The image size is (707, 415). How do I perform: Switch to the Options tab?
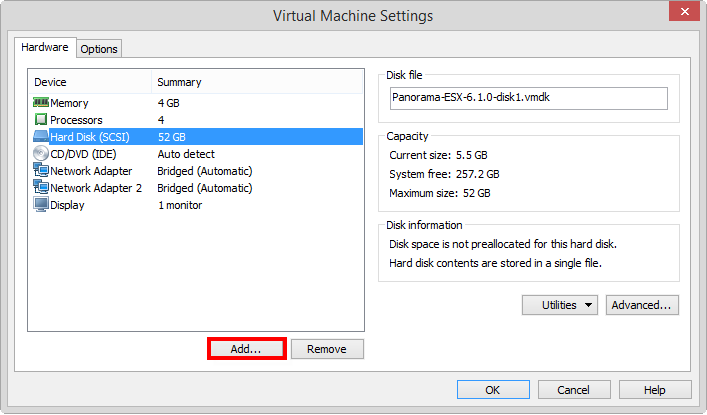pyautogui.click(x=99, y=49)
